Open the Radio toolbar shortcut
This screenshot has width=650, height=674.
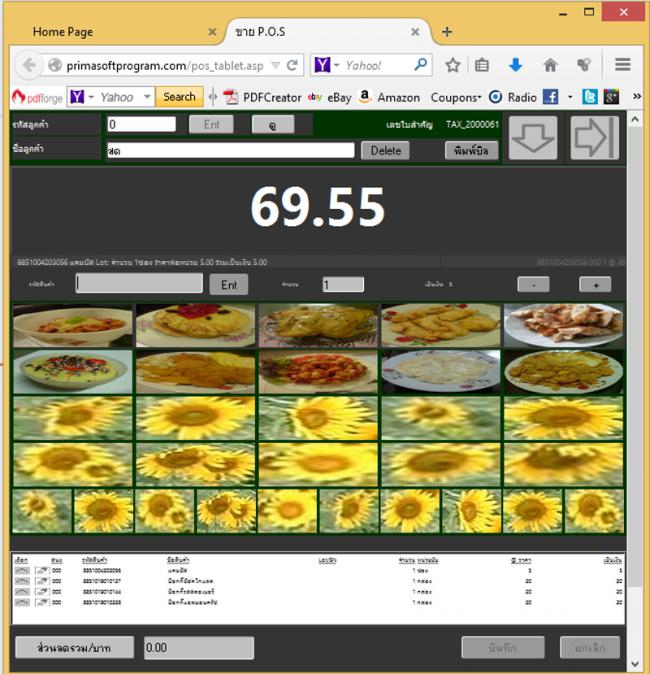click(x=513, y=97)
